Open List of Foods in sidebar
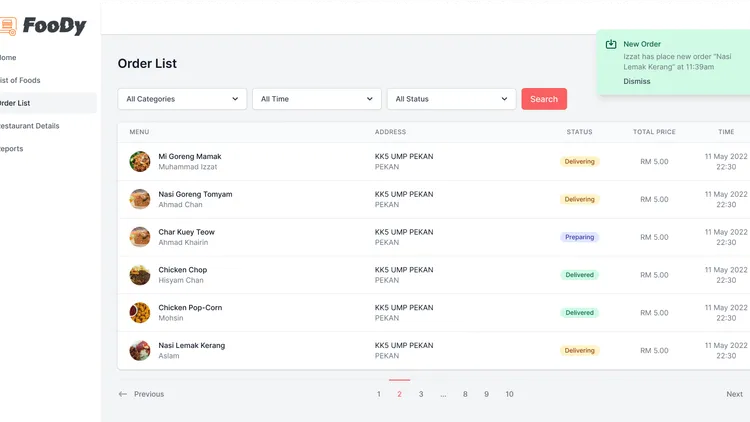The height and width of the screenshot is (422, 750). tap(20, 80)
